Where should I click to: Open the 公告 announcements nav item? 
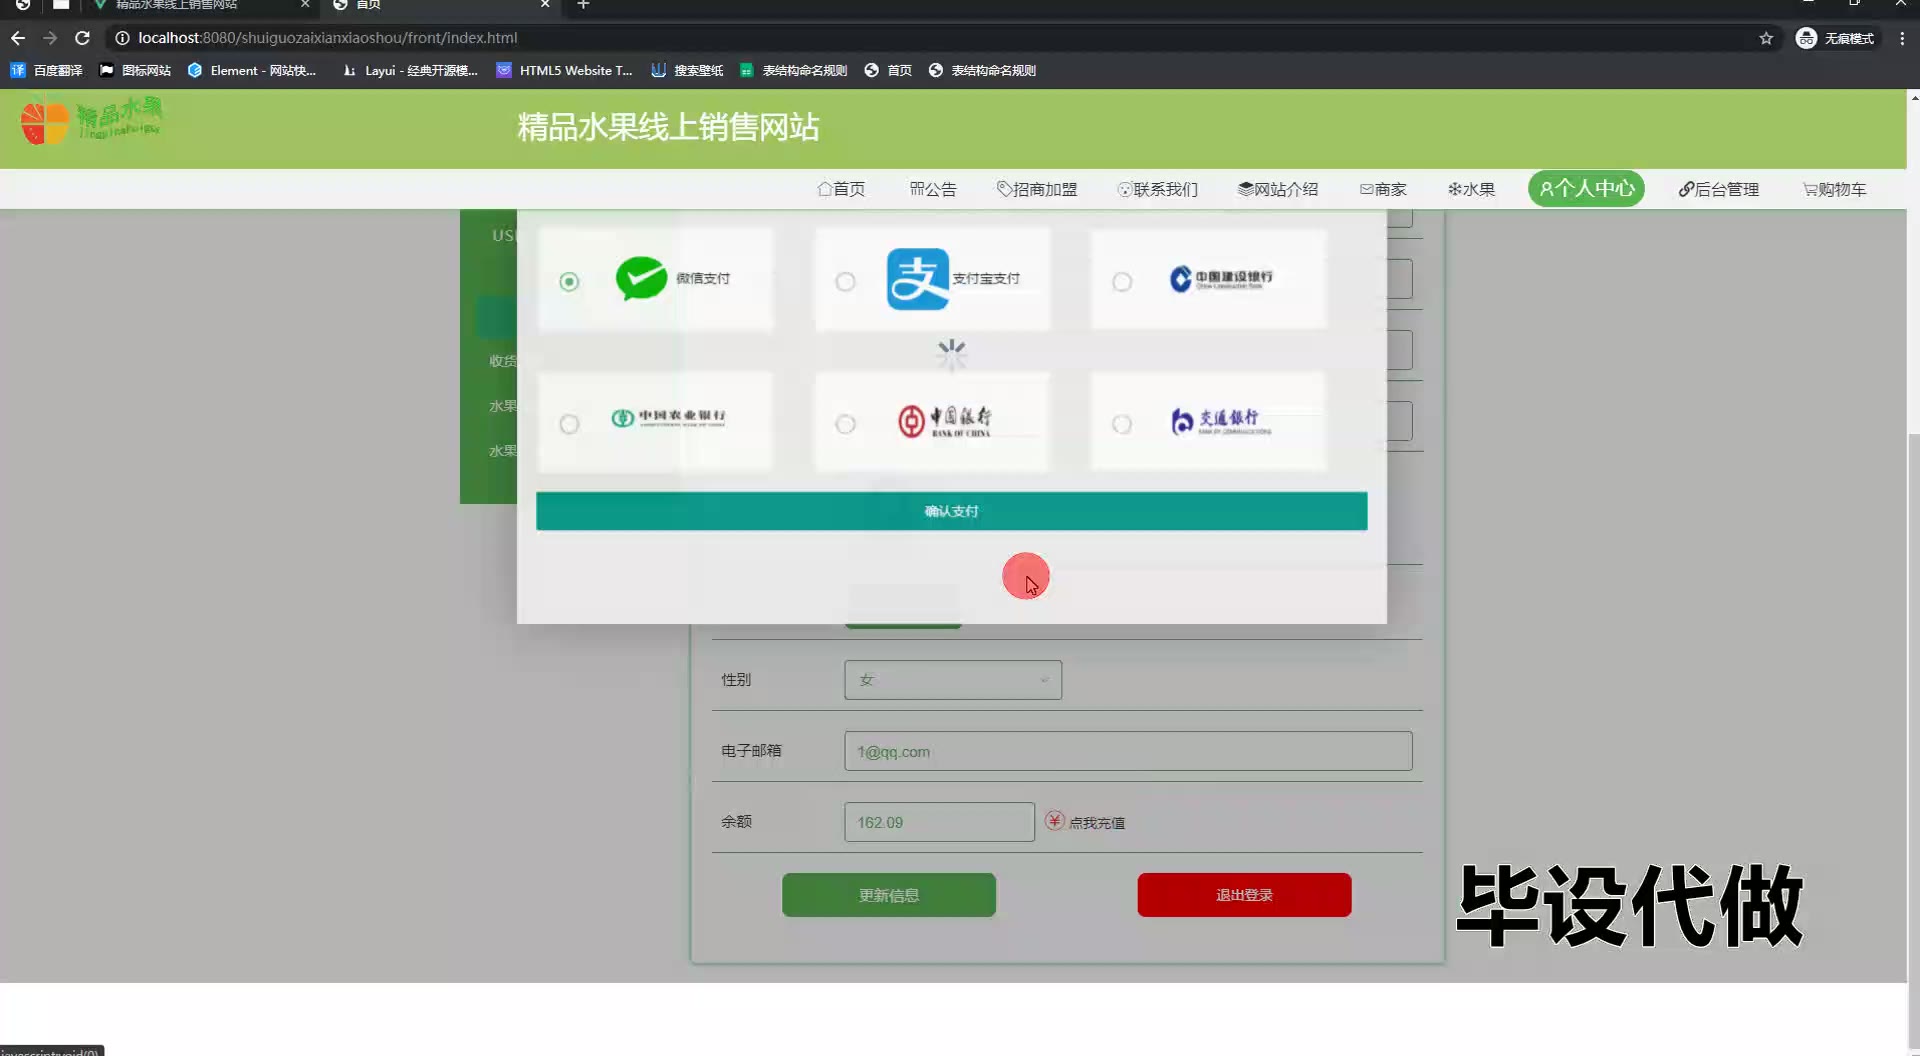tap(932, 189)
